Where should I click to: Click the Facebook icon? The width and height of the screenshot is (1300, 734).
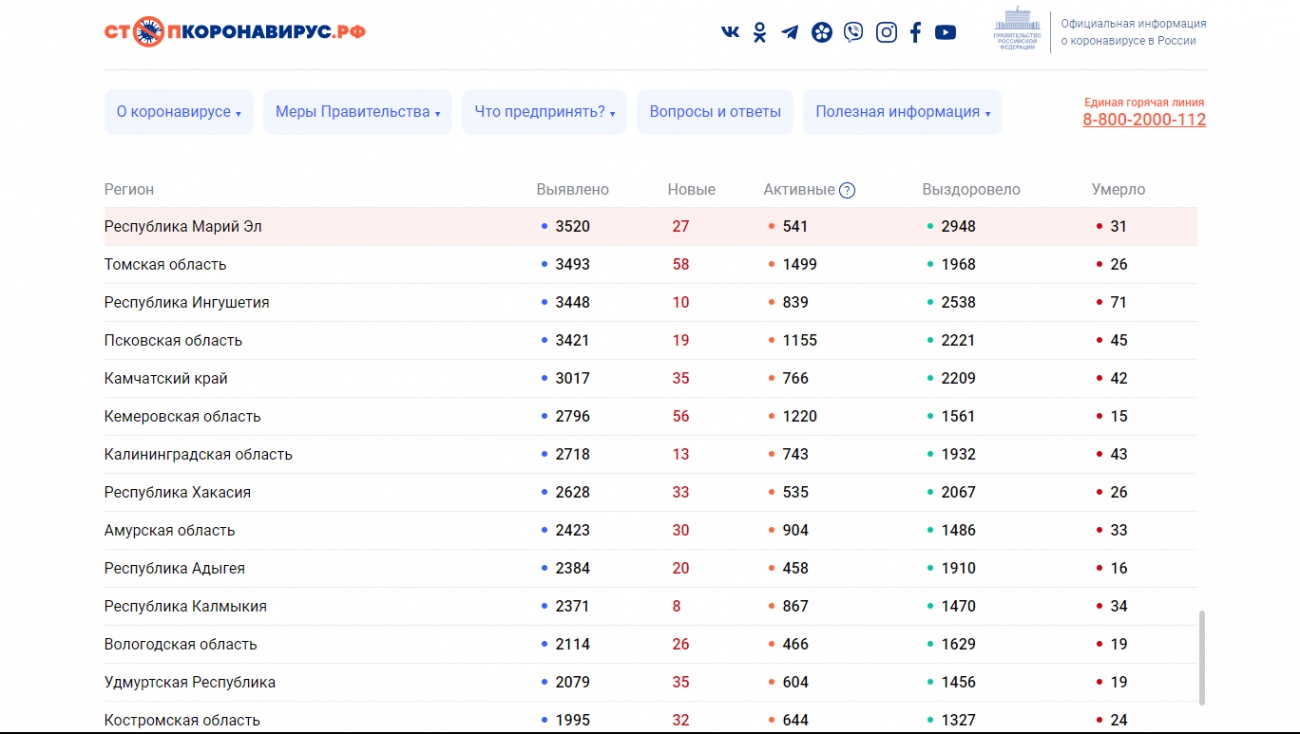tap(915, 32)
